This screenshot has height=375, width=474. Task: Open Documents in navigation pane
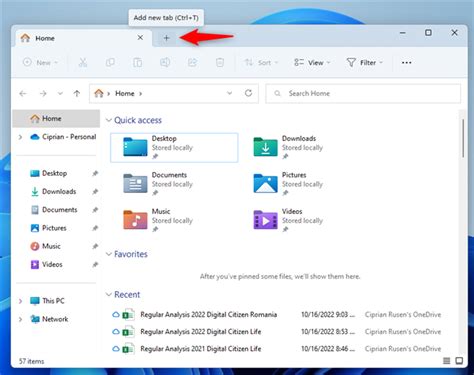click(x=54, y=210)
